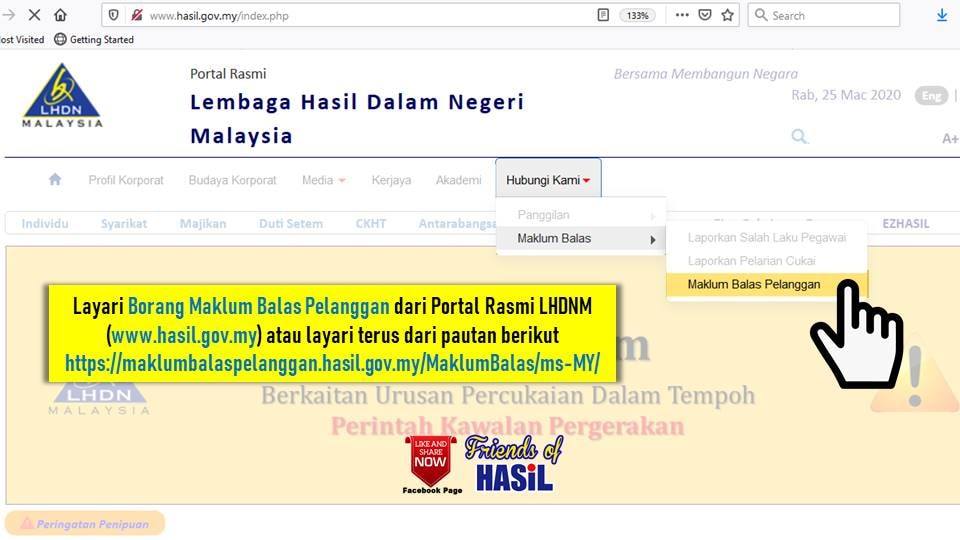Open the downloads arrow

pos(942,15)
